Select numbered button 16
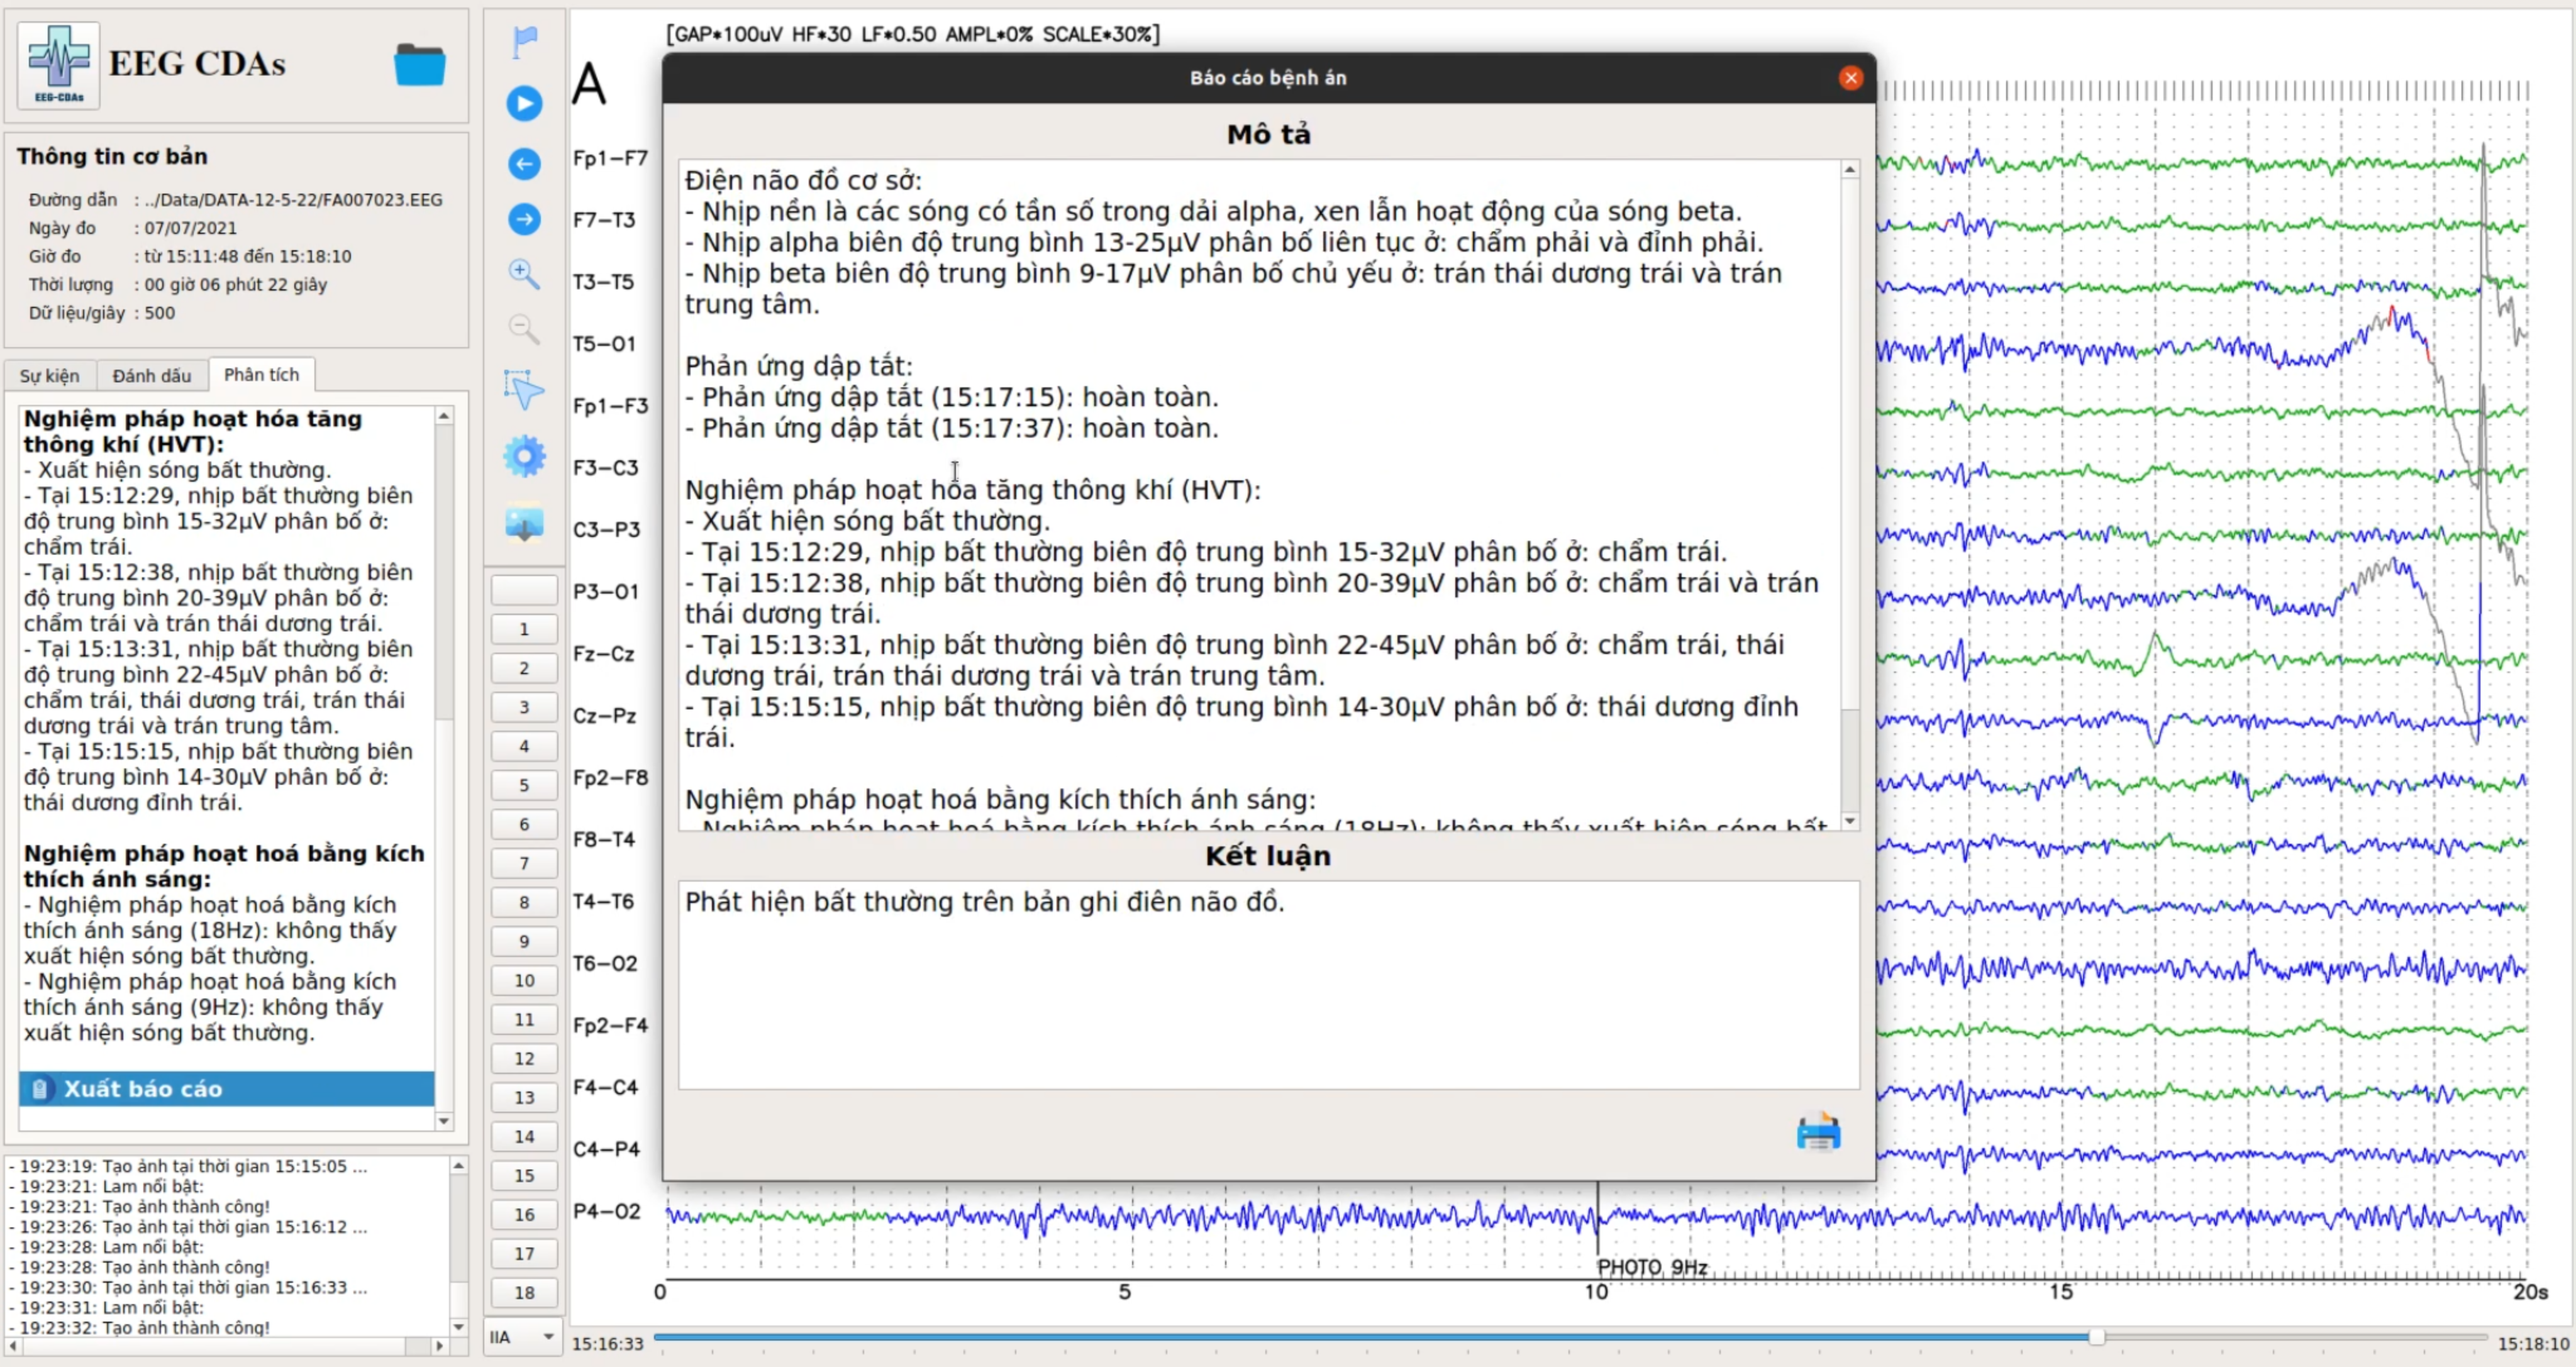This screenshot has width=2576, height=1367. click(524, 1214)
